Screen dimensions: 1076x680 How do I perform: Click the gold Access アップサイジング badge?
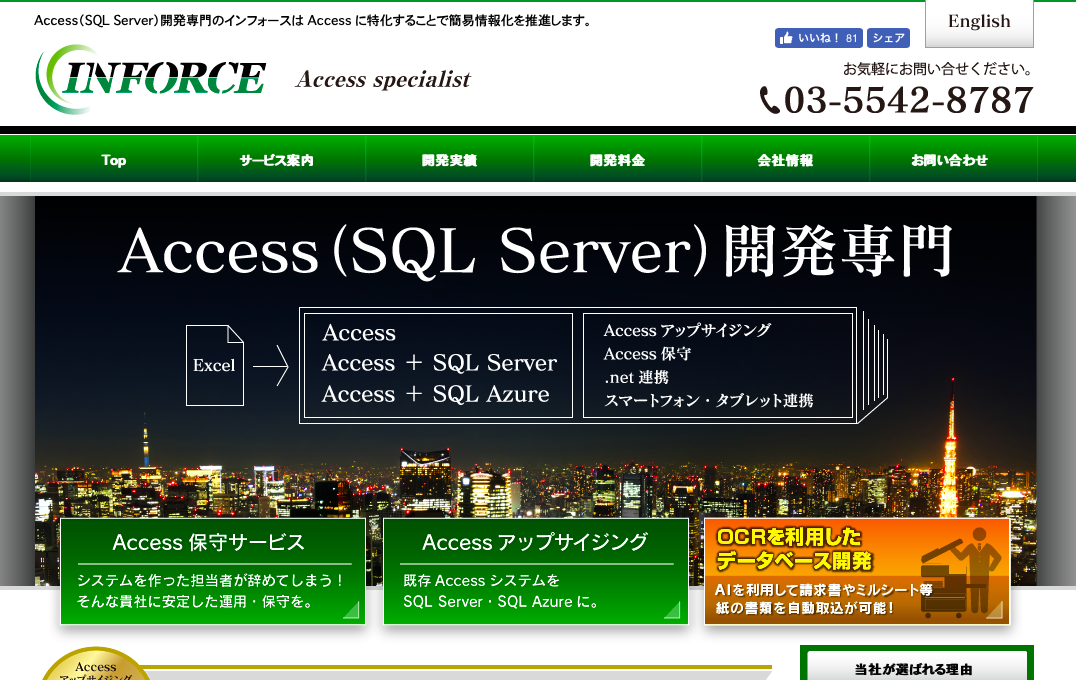[95, 665]
